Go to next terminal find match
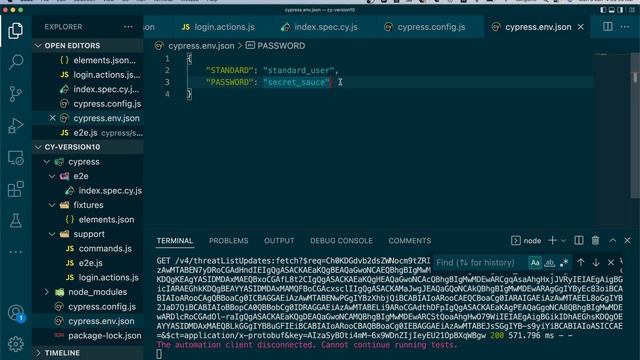This screenshot has height=360, width=640. pyautogui.click(x=596, y=262)
